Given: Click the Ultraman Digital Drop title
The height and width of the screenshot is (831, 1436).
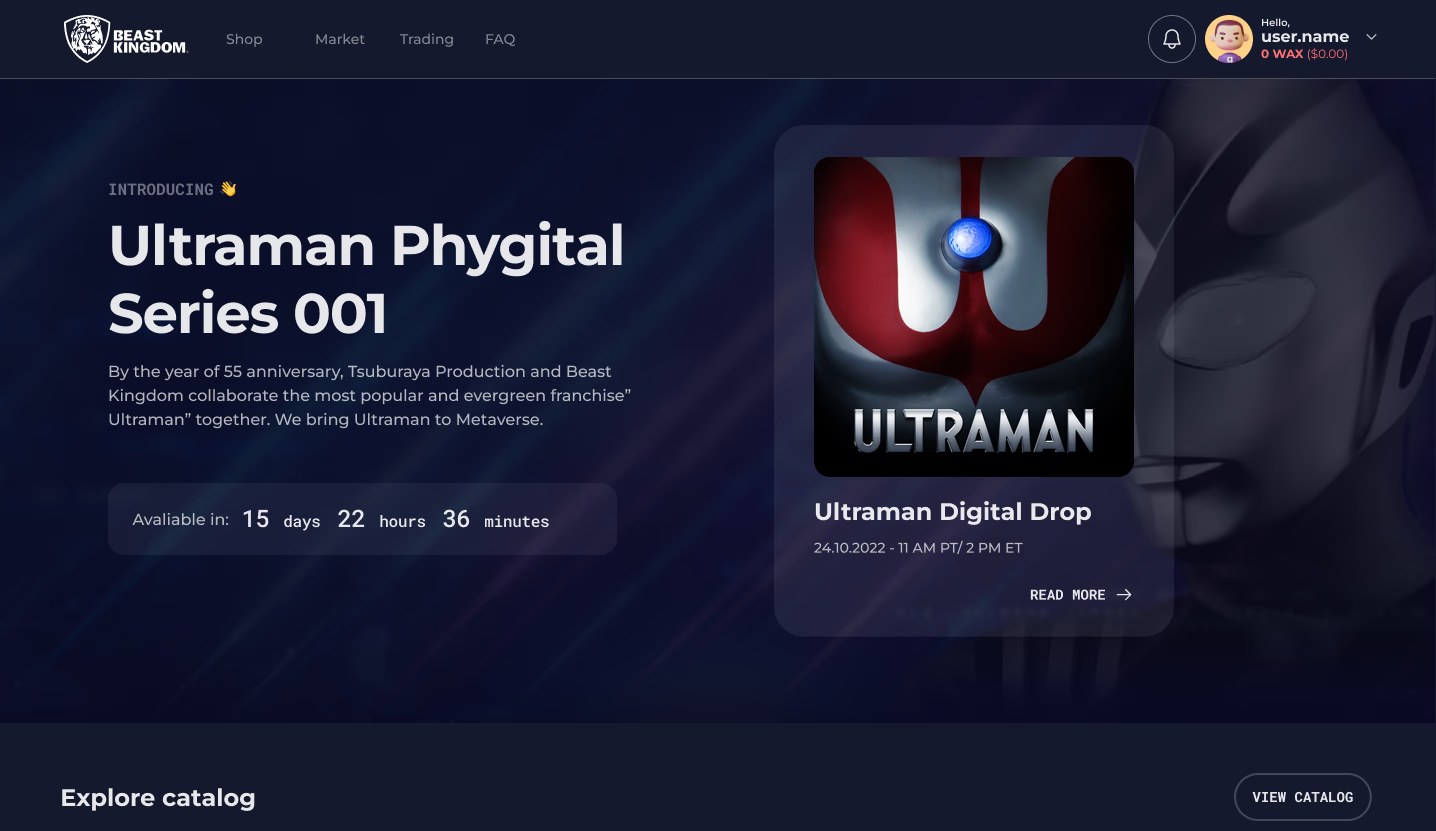Looking at the screenshot, I should pos(953,511).
